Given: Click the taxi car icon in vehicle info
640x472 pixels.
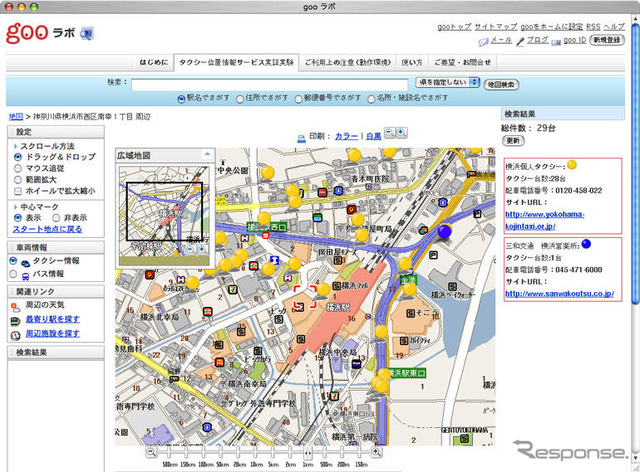Looking at the screenshot, I should [x=25, y=263].
